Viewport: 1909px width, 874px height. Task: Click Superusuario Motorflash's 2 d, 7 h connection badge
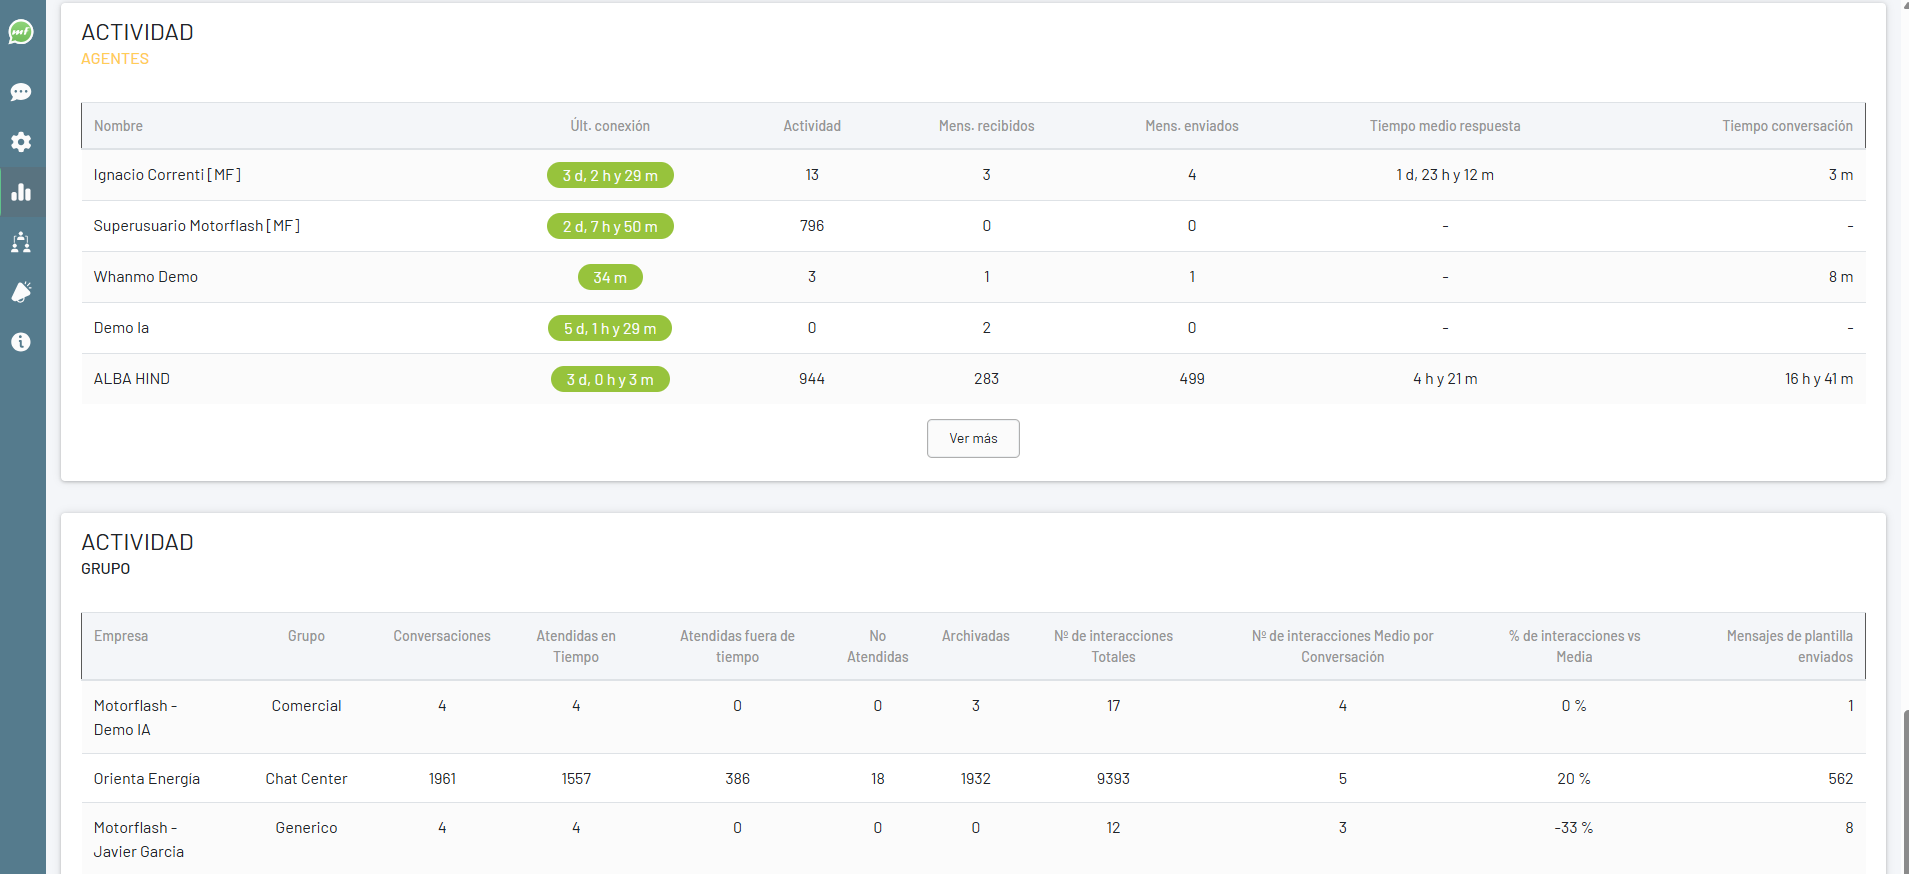tap(610, 227)
